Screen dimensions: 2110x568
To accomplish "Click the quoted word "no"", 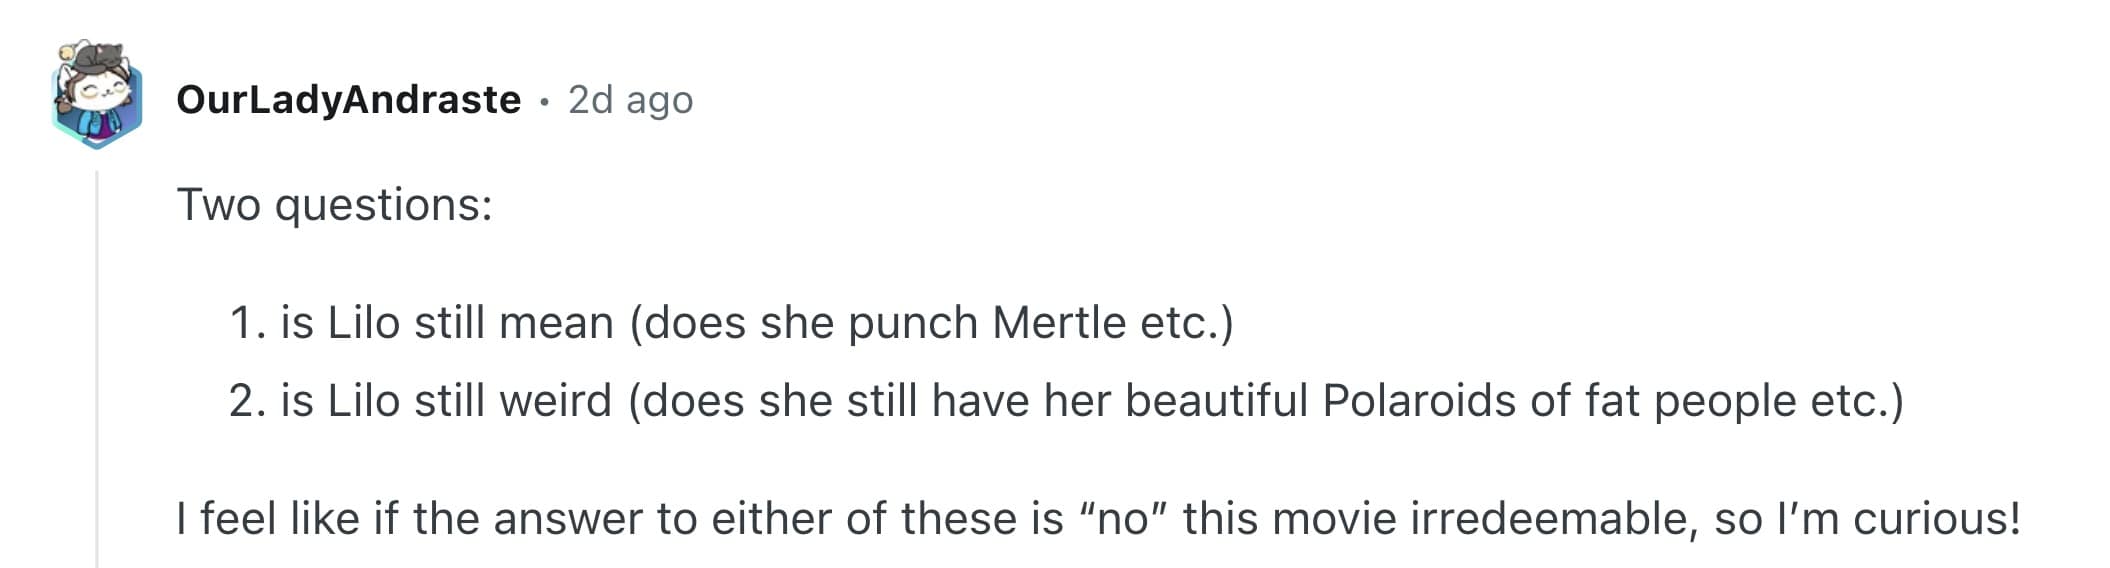I will pyautogui.click(x=1122, y=519).
